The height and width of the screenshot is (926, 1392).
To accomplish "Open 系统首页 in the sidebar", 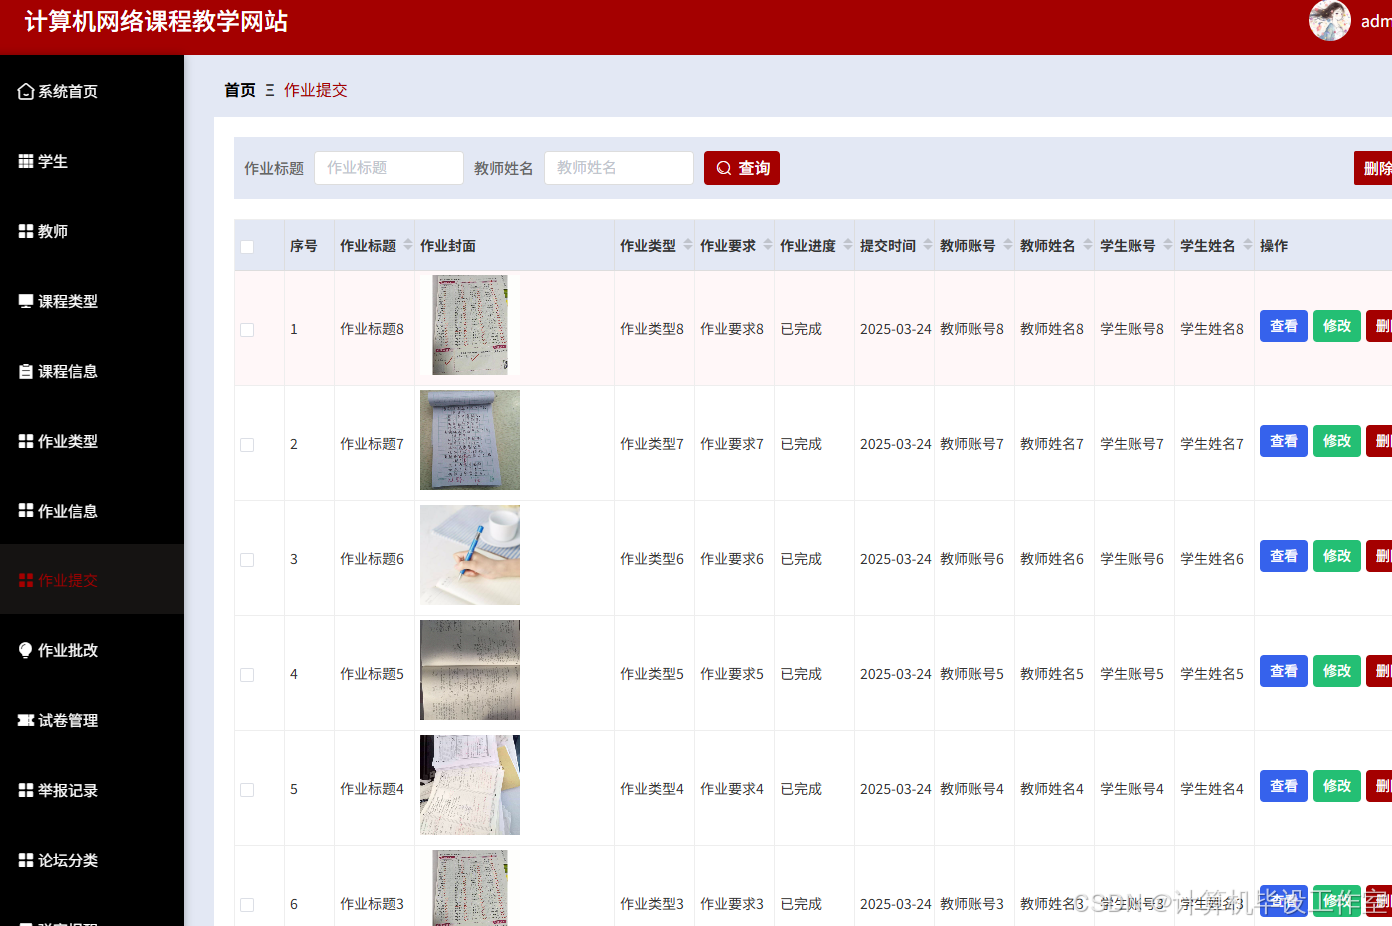I will coord(92,91).
